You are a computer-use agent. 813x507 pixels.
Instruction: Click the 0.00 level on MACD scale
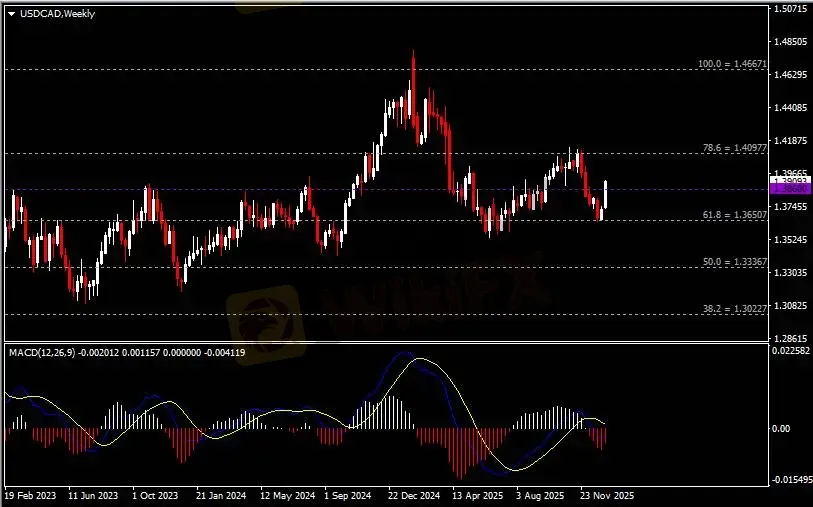tap(781, 429)
